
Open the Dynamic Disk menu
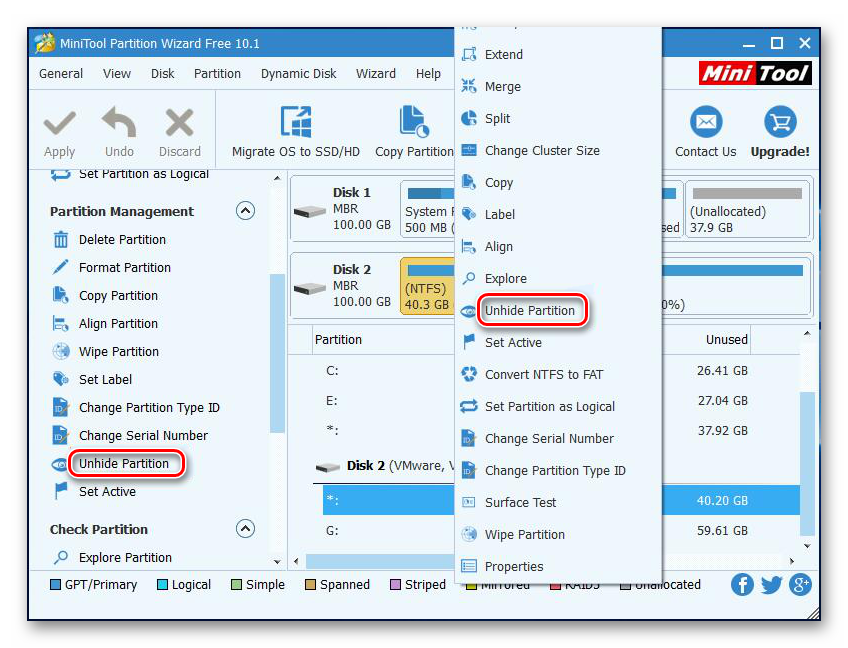pyautogui.click(x=298, y=73)
